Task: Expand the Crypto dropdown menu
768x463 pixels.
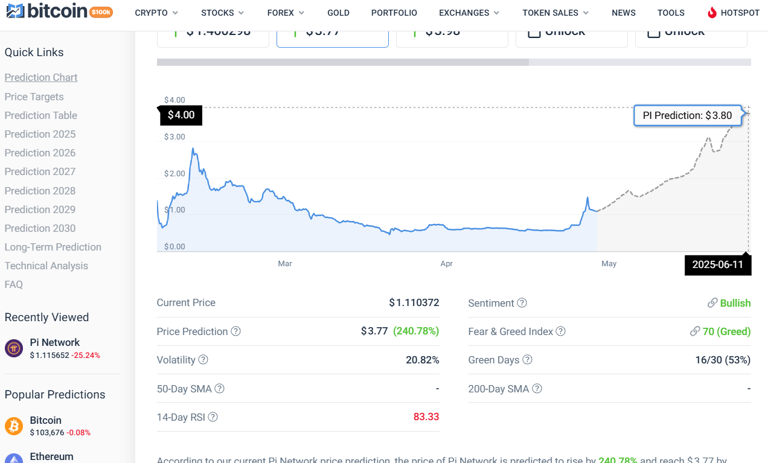Action: [156, 13]
